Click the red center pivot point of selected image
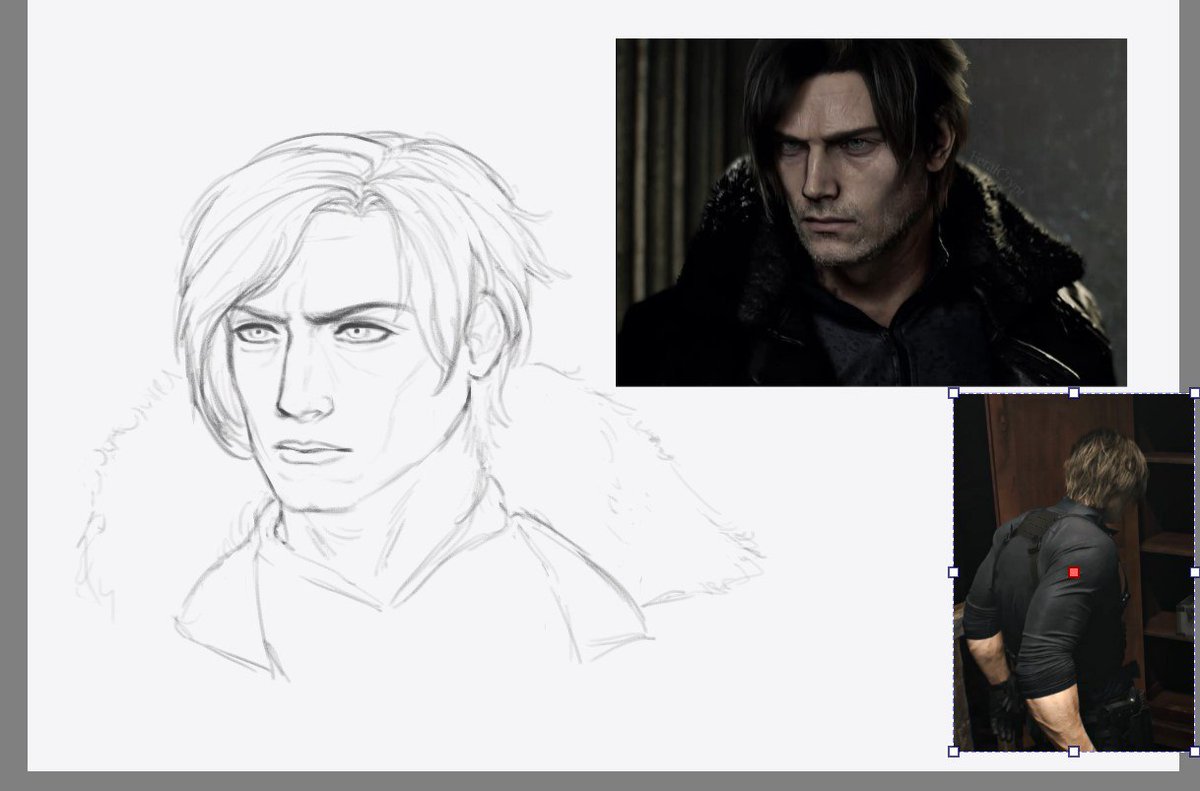Image resolution: width=1200 pixels, height=791 pixels. coord(1074,572)
